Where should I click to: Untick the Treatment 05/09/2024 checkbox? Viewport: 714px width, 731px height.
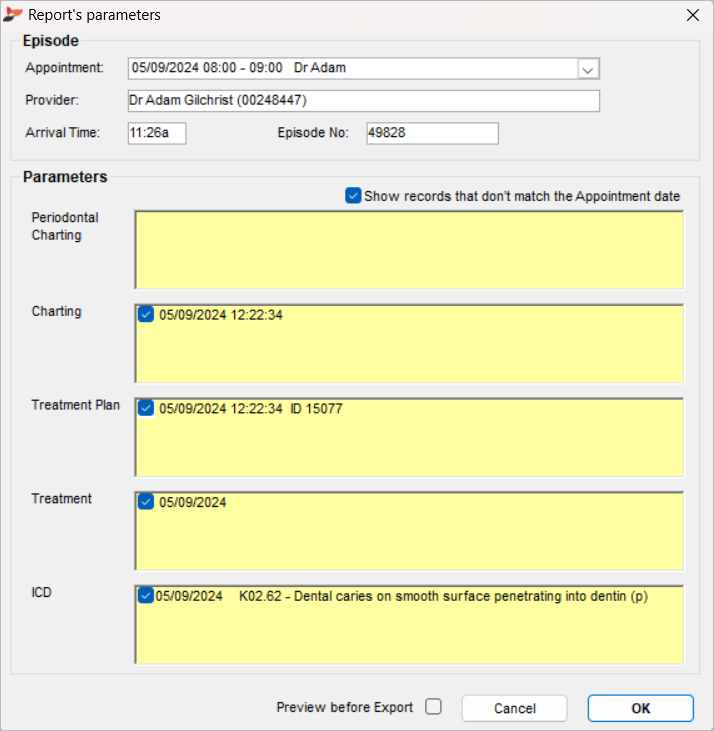click(146, 502)
